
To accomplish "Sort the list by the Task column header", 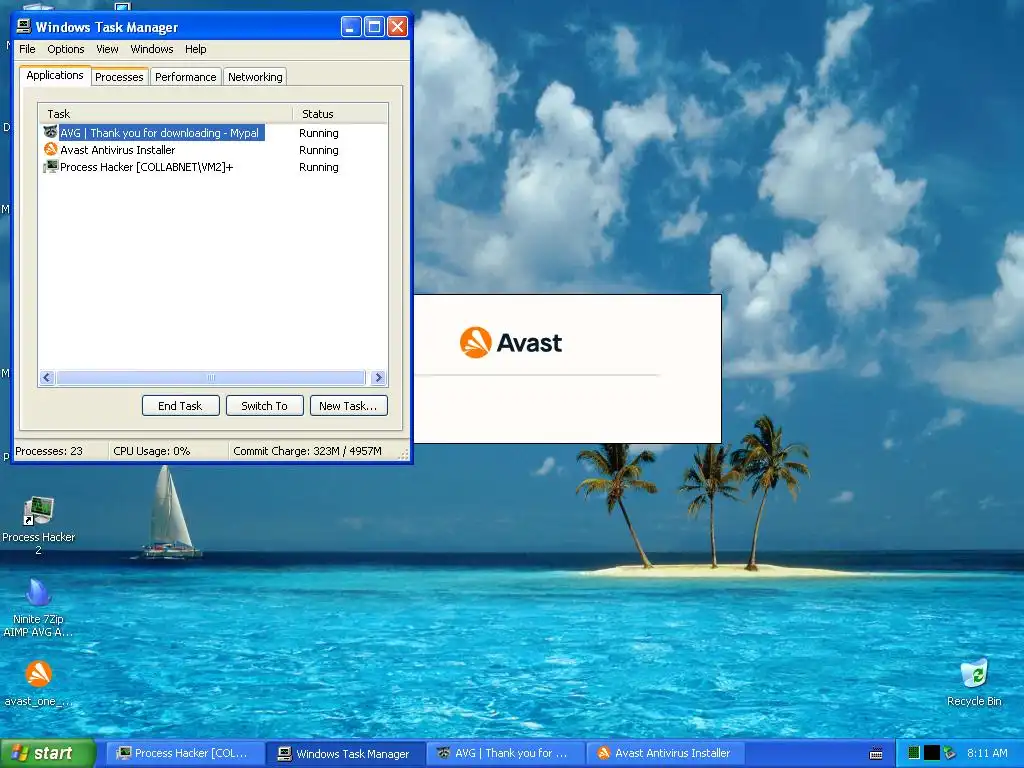I will (x=165, y=114).
